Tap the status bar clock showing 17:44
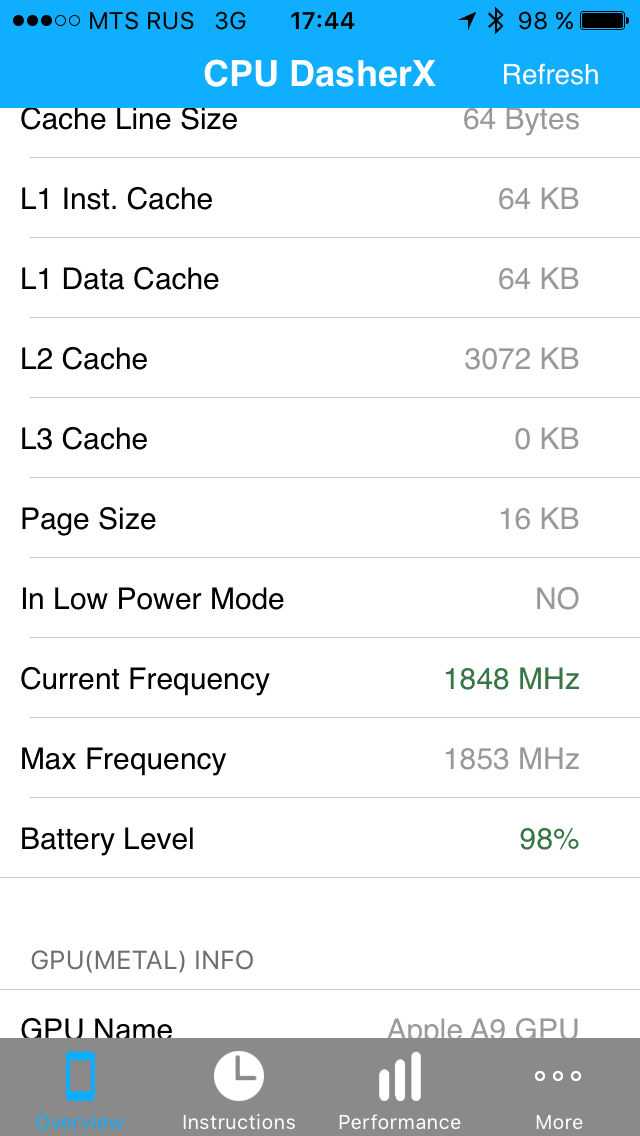 [322, 21]
